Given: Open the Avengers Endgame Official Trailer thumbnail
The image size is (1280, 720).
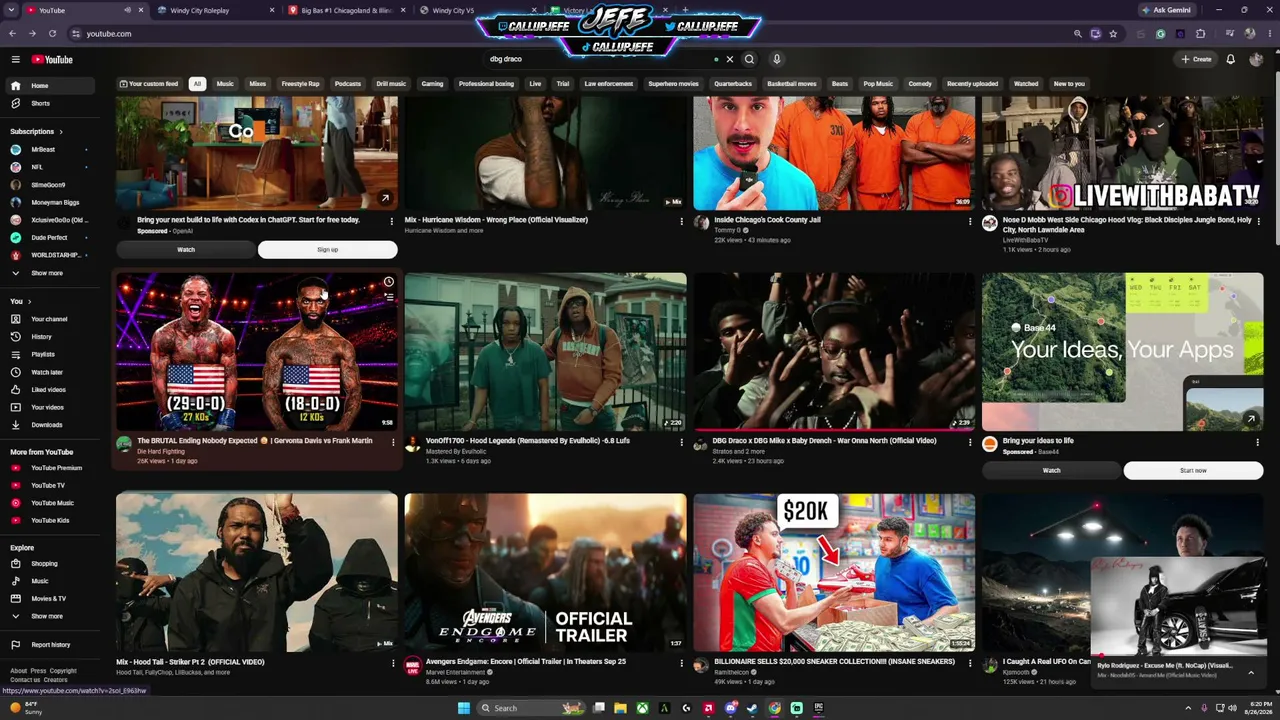Looking at the screenshot, I should pyautogui.click(x=545, y=572).
